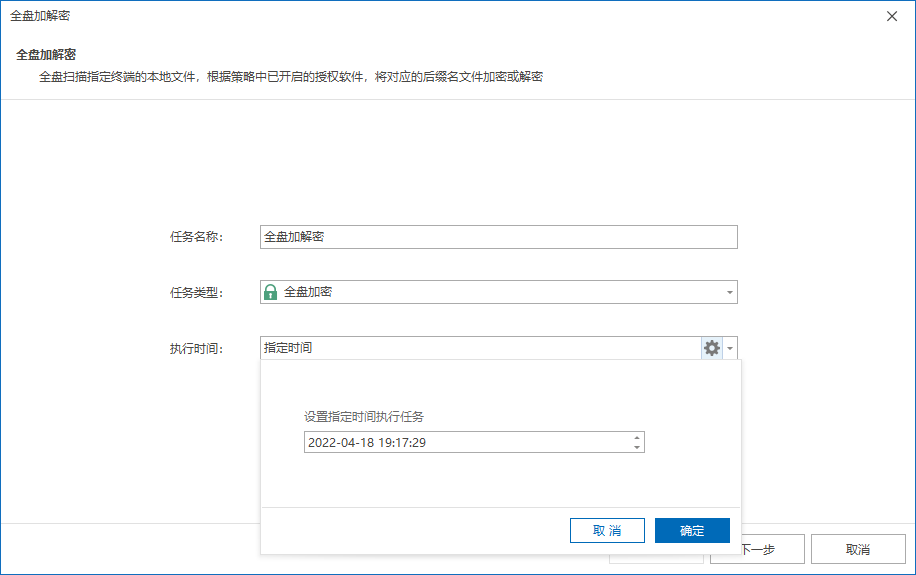Click the 指定时间 combo box text
The width and height of the screenshot is (916, 575).
[x=288, y=348]
